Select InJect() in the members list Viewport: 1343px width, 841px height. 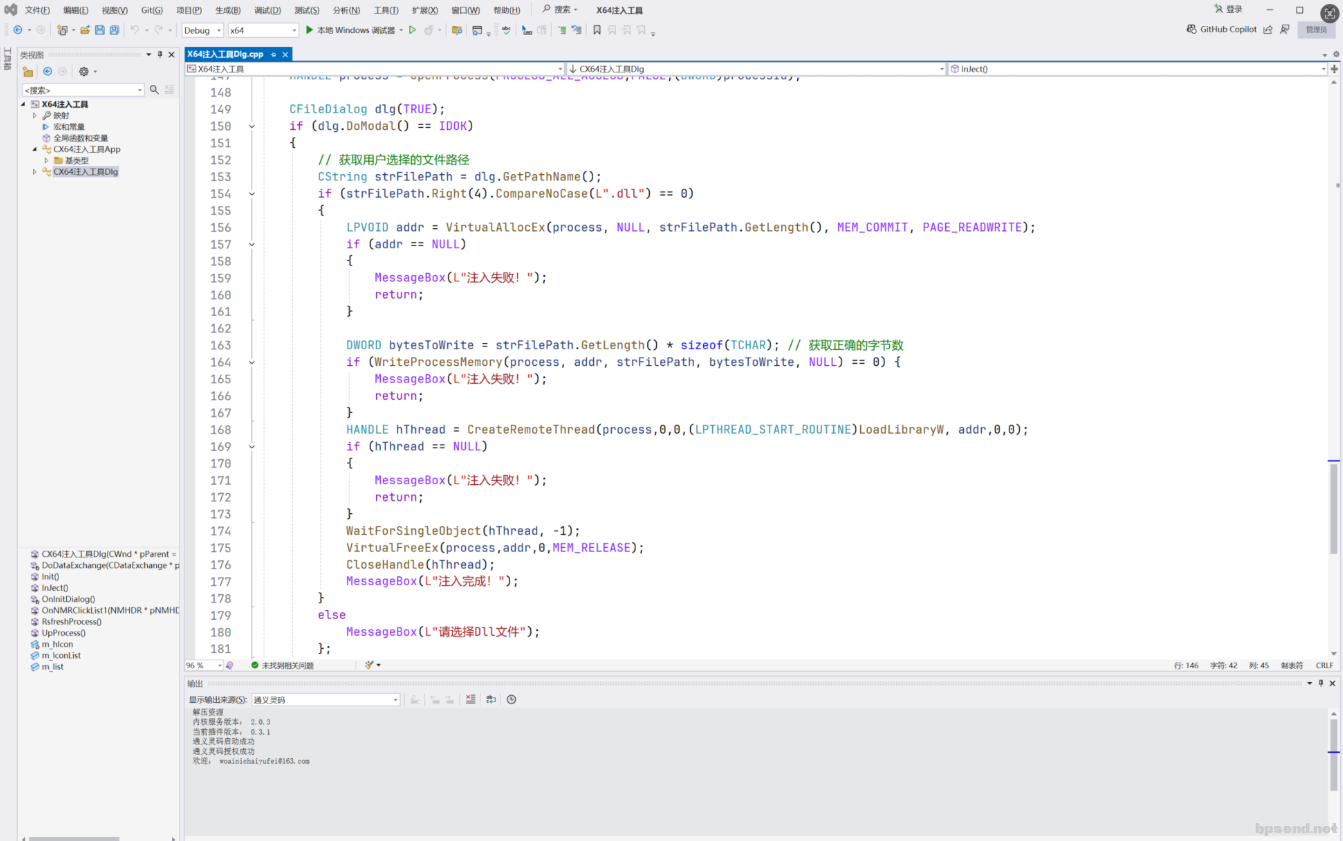click(55, 588)
